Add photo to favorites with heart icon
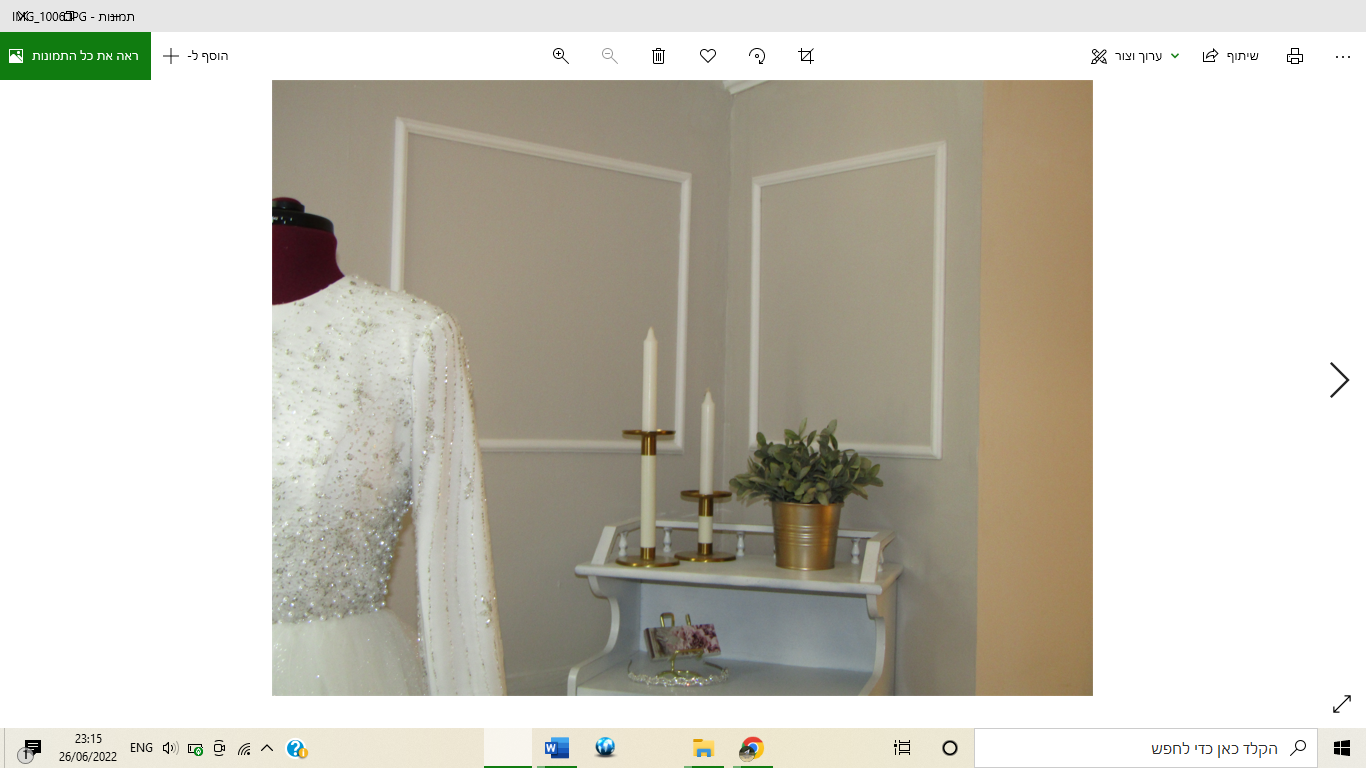1366x768 pixels. [708, 56]
